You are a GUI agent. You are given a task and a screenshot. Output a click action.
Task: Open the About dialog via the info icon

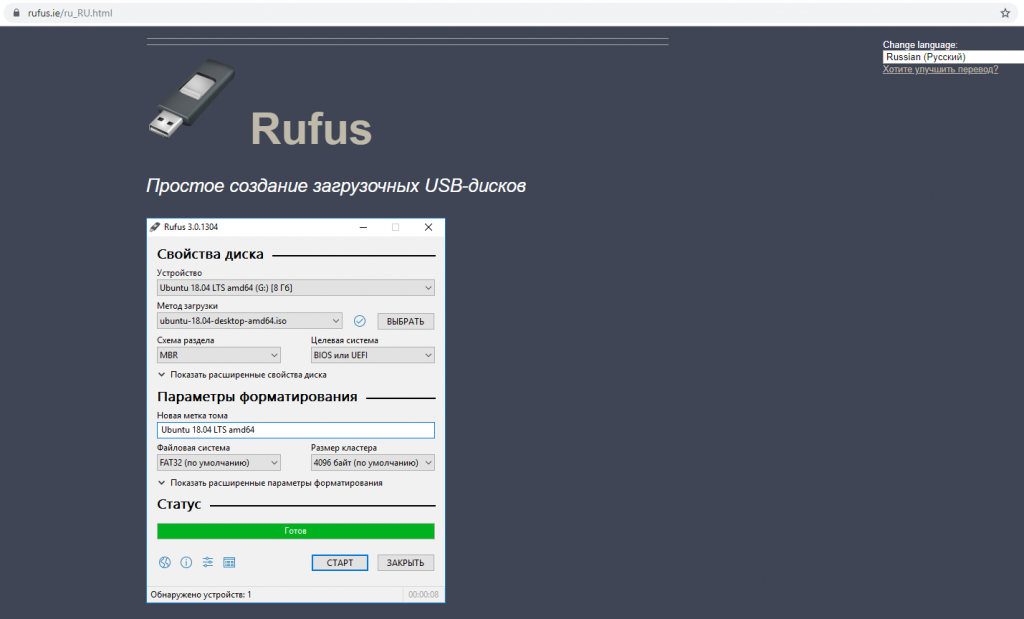(x=186, y=562)
